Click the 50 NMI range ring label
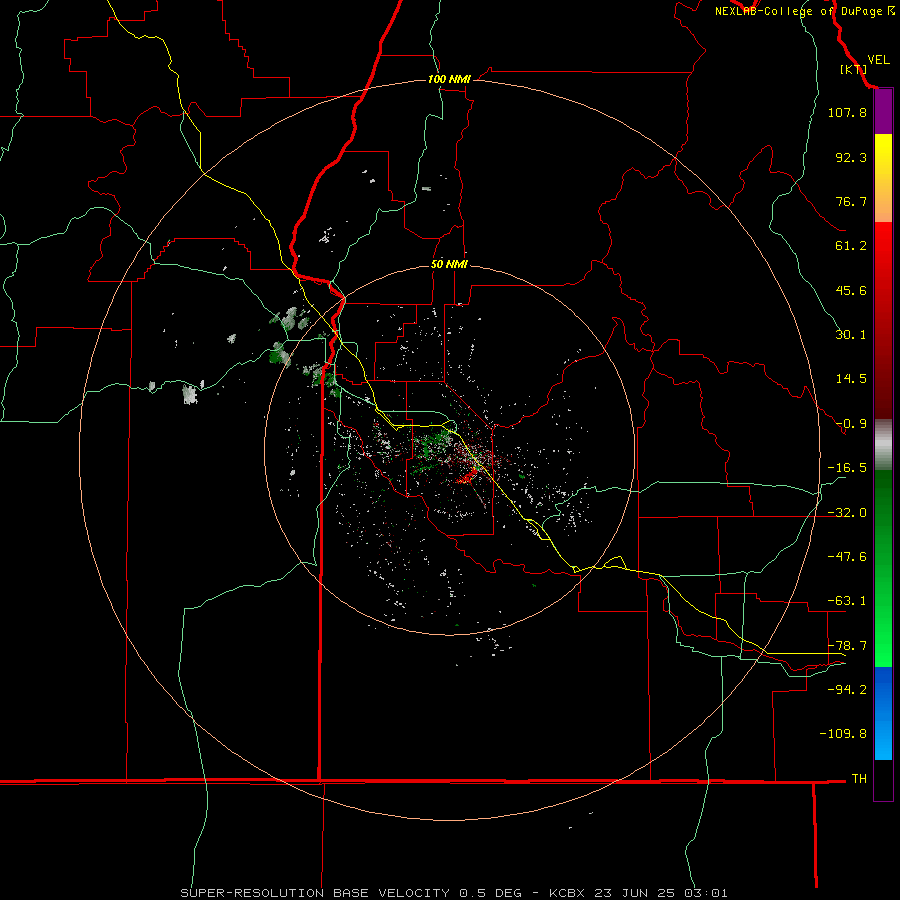 pos(449,264)
